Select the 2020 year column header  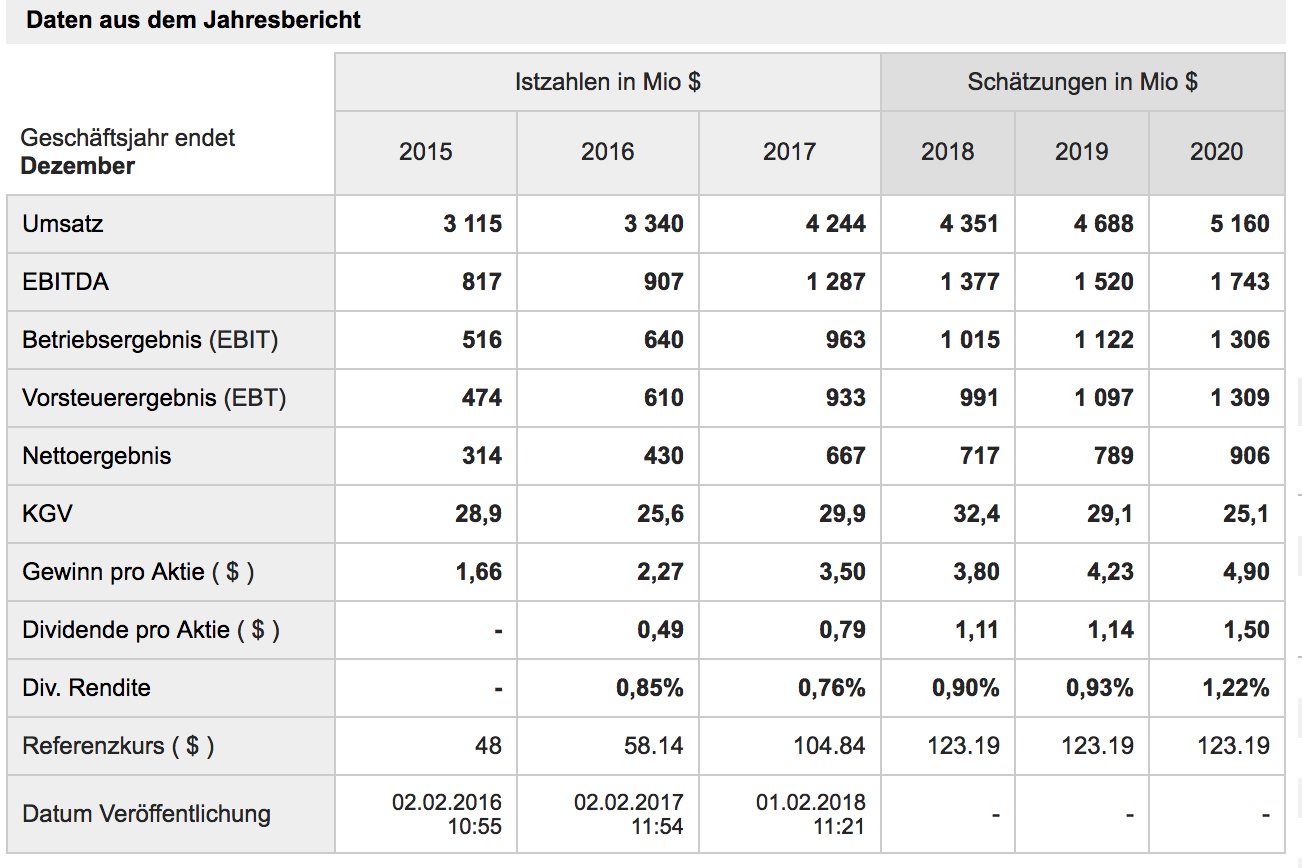(x=1216, y=152)
